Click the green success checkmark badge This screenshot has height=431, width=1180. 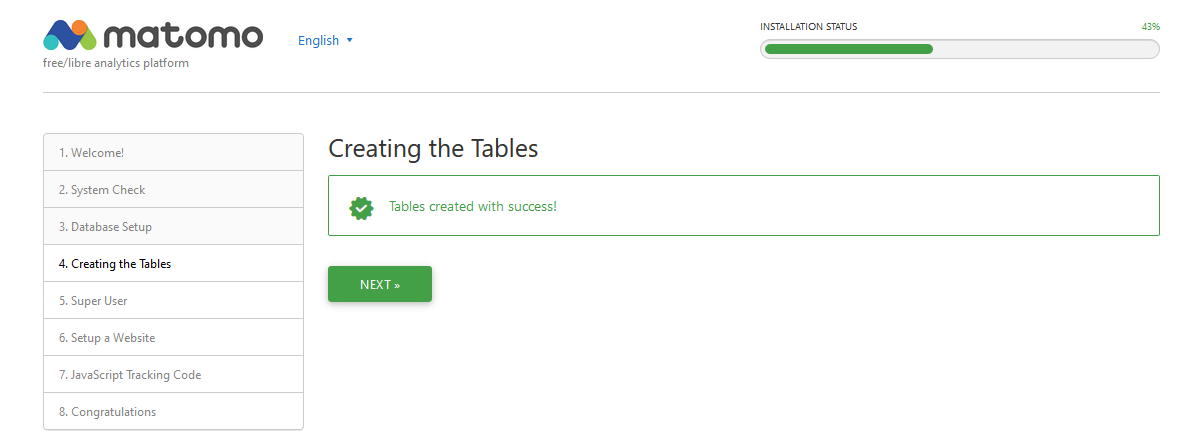[x=362, y=207]
